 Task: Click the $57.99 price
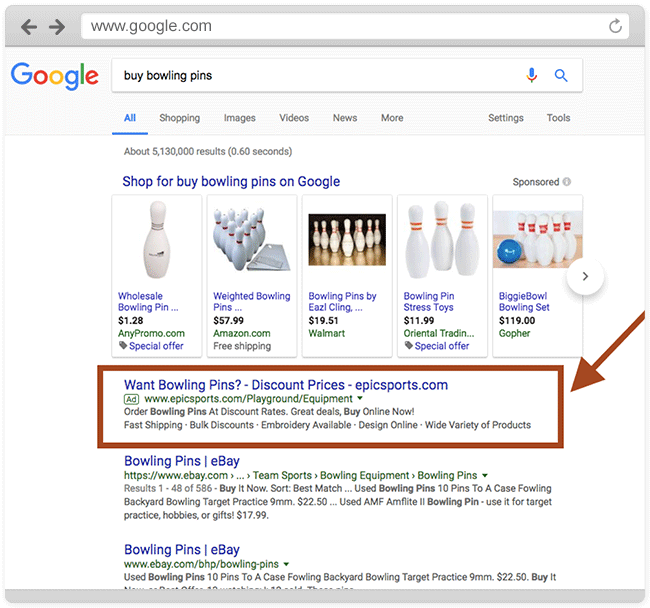(x=228, y=321)
